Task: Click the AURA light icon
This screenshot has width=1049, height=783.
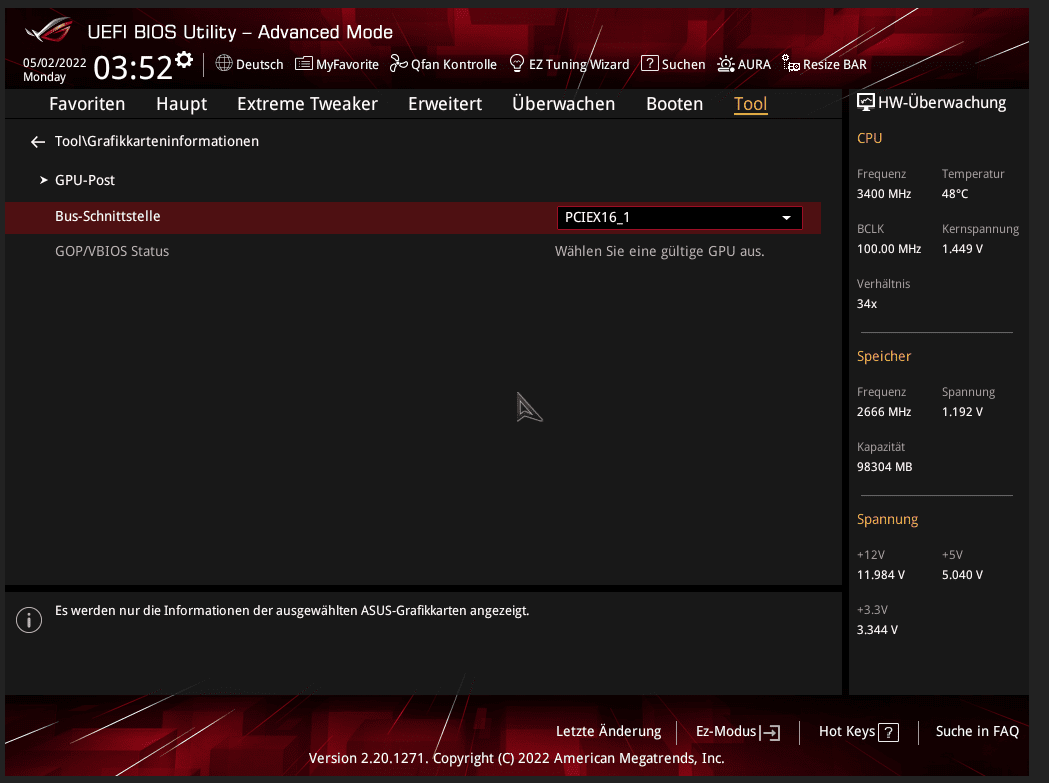Action: [726, 64]
